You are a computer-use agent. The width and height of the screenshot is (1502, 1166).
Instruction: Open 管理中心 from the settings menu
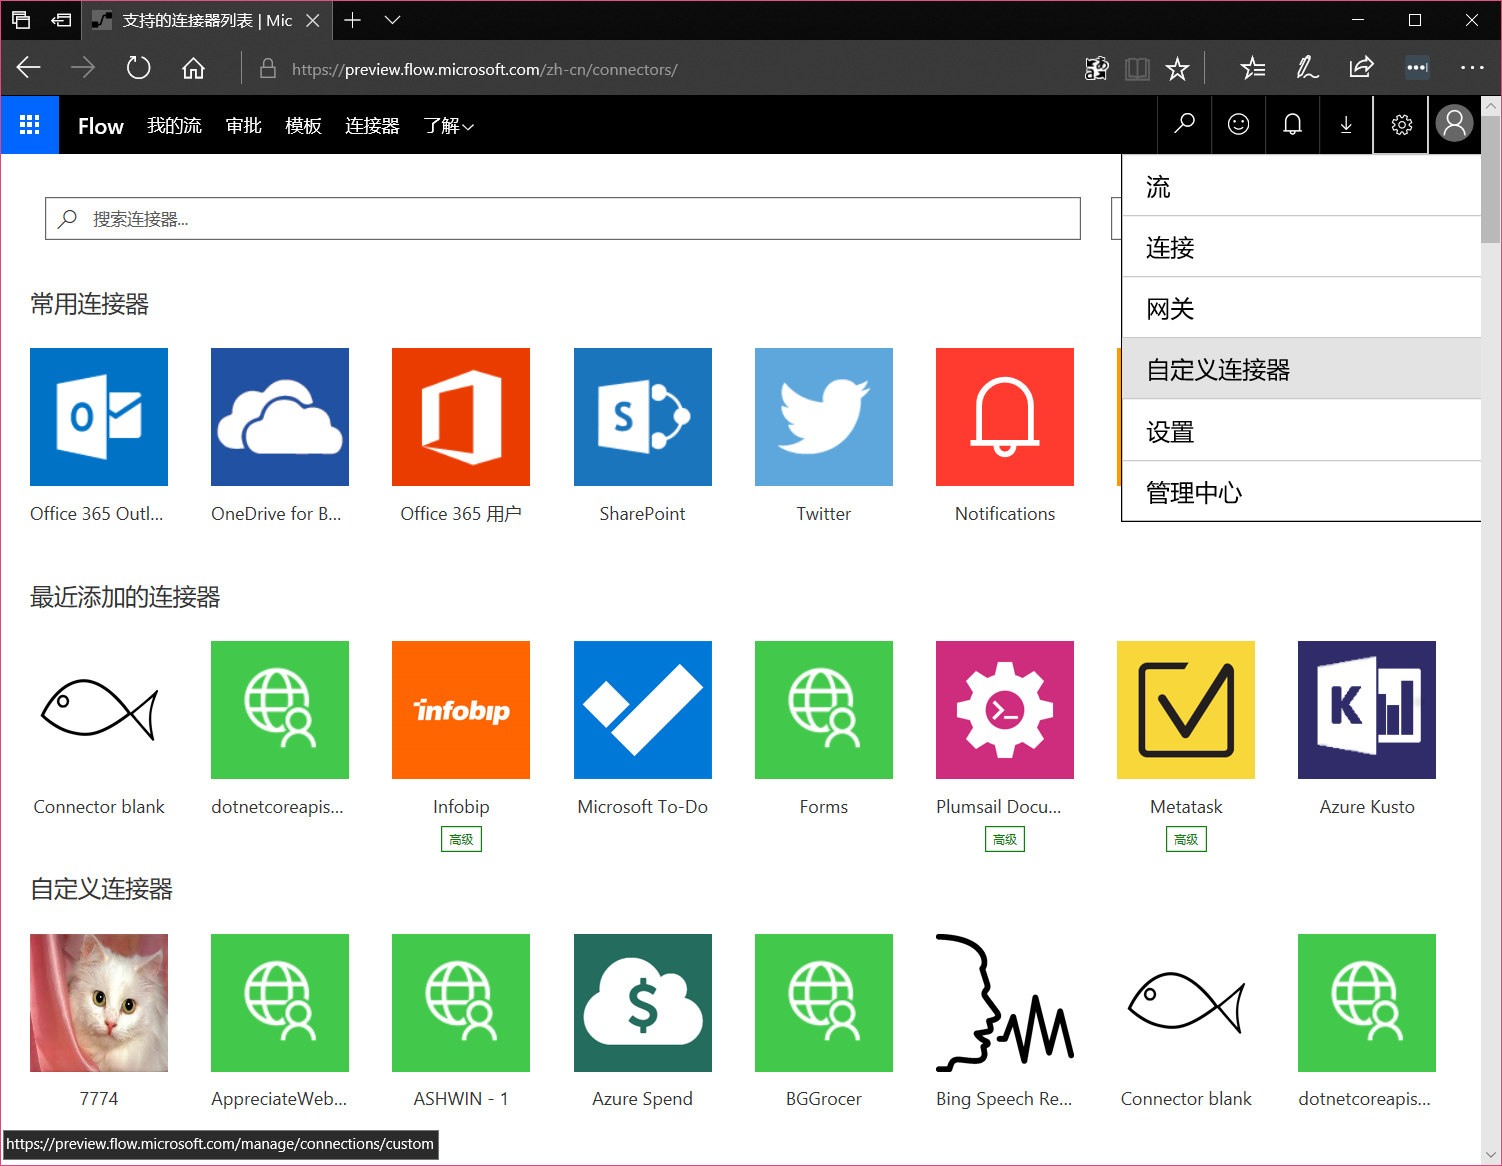pos(1194,492)
